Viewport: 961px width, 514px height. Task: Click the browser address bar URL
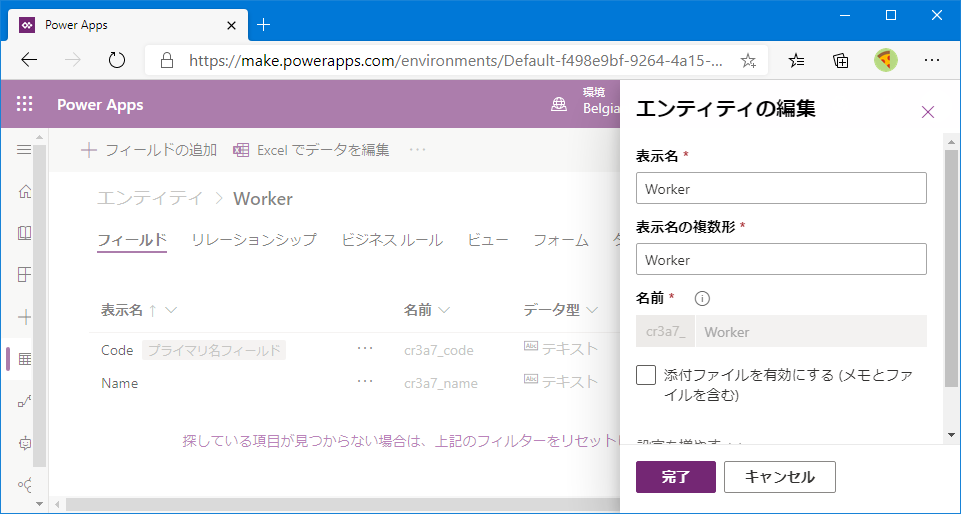tap(456, 60)
